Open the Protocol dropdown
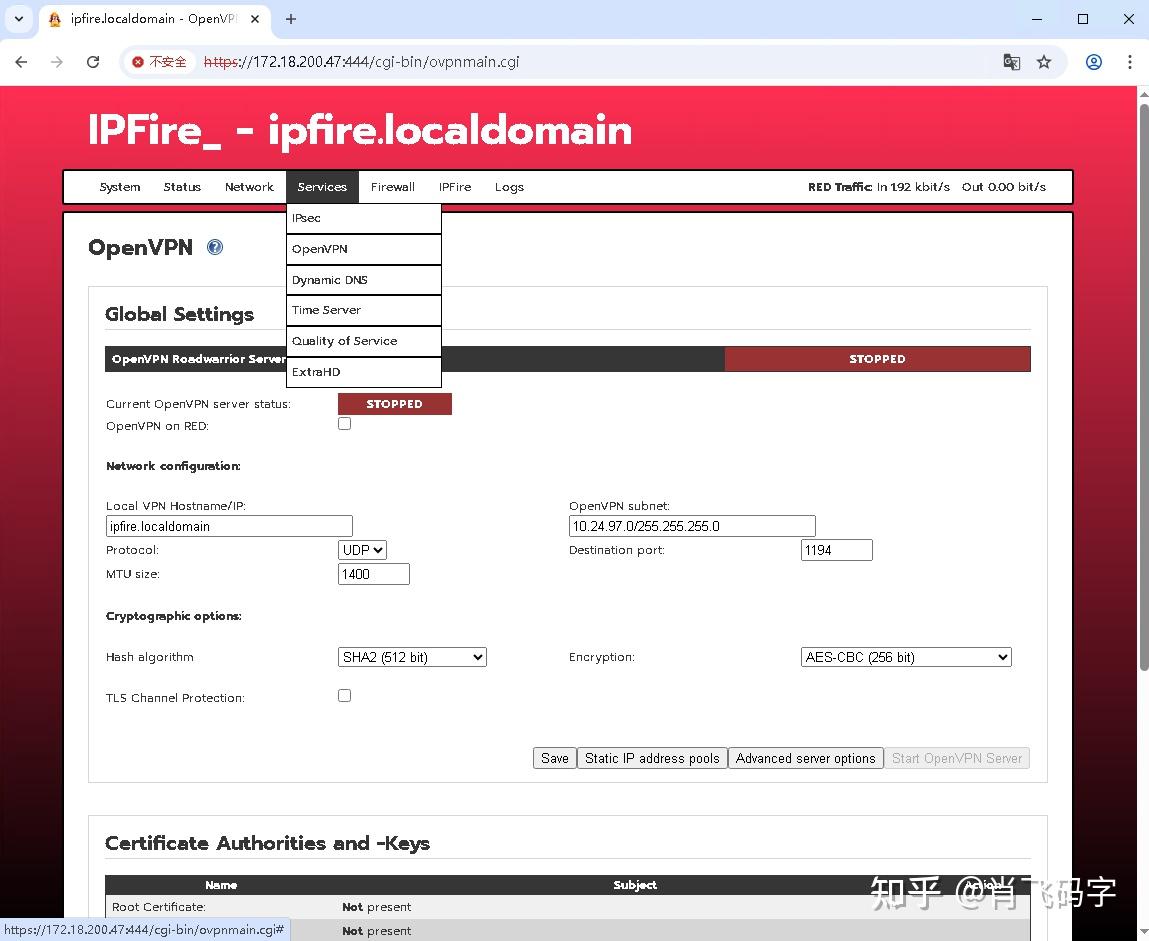This screenshot has height=941, width=1149. coord(361,549)
